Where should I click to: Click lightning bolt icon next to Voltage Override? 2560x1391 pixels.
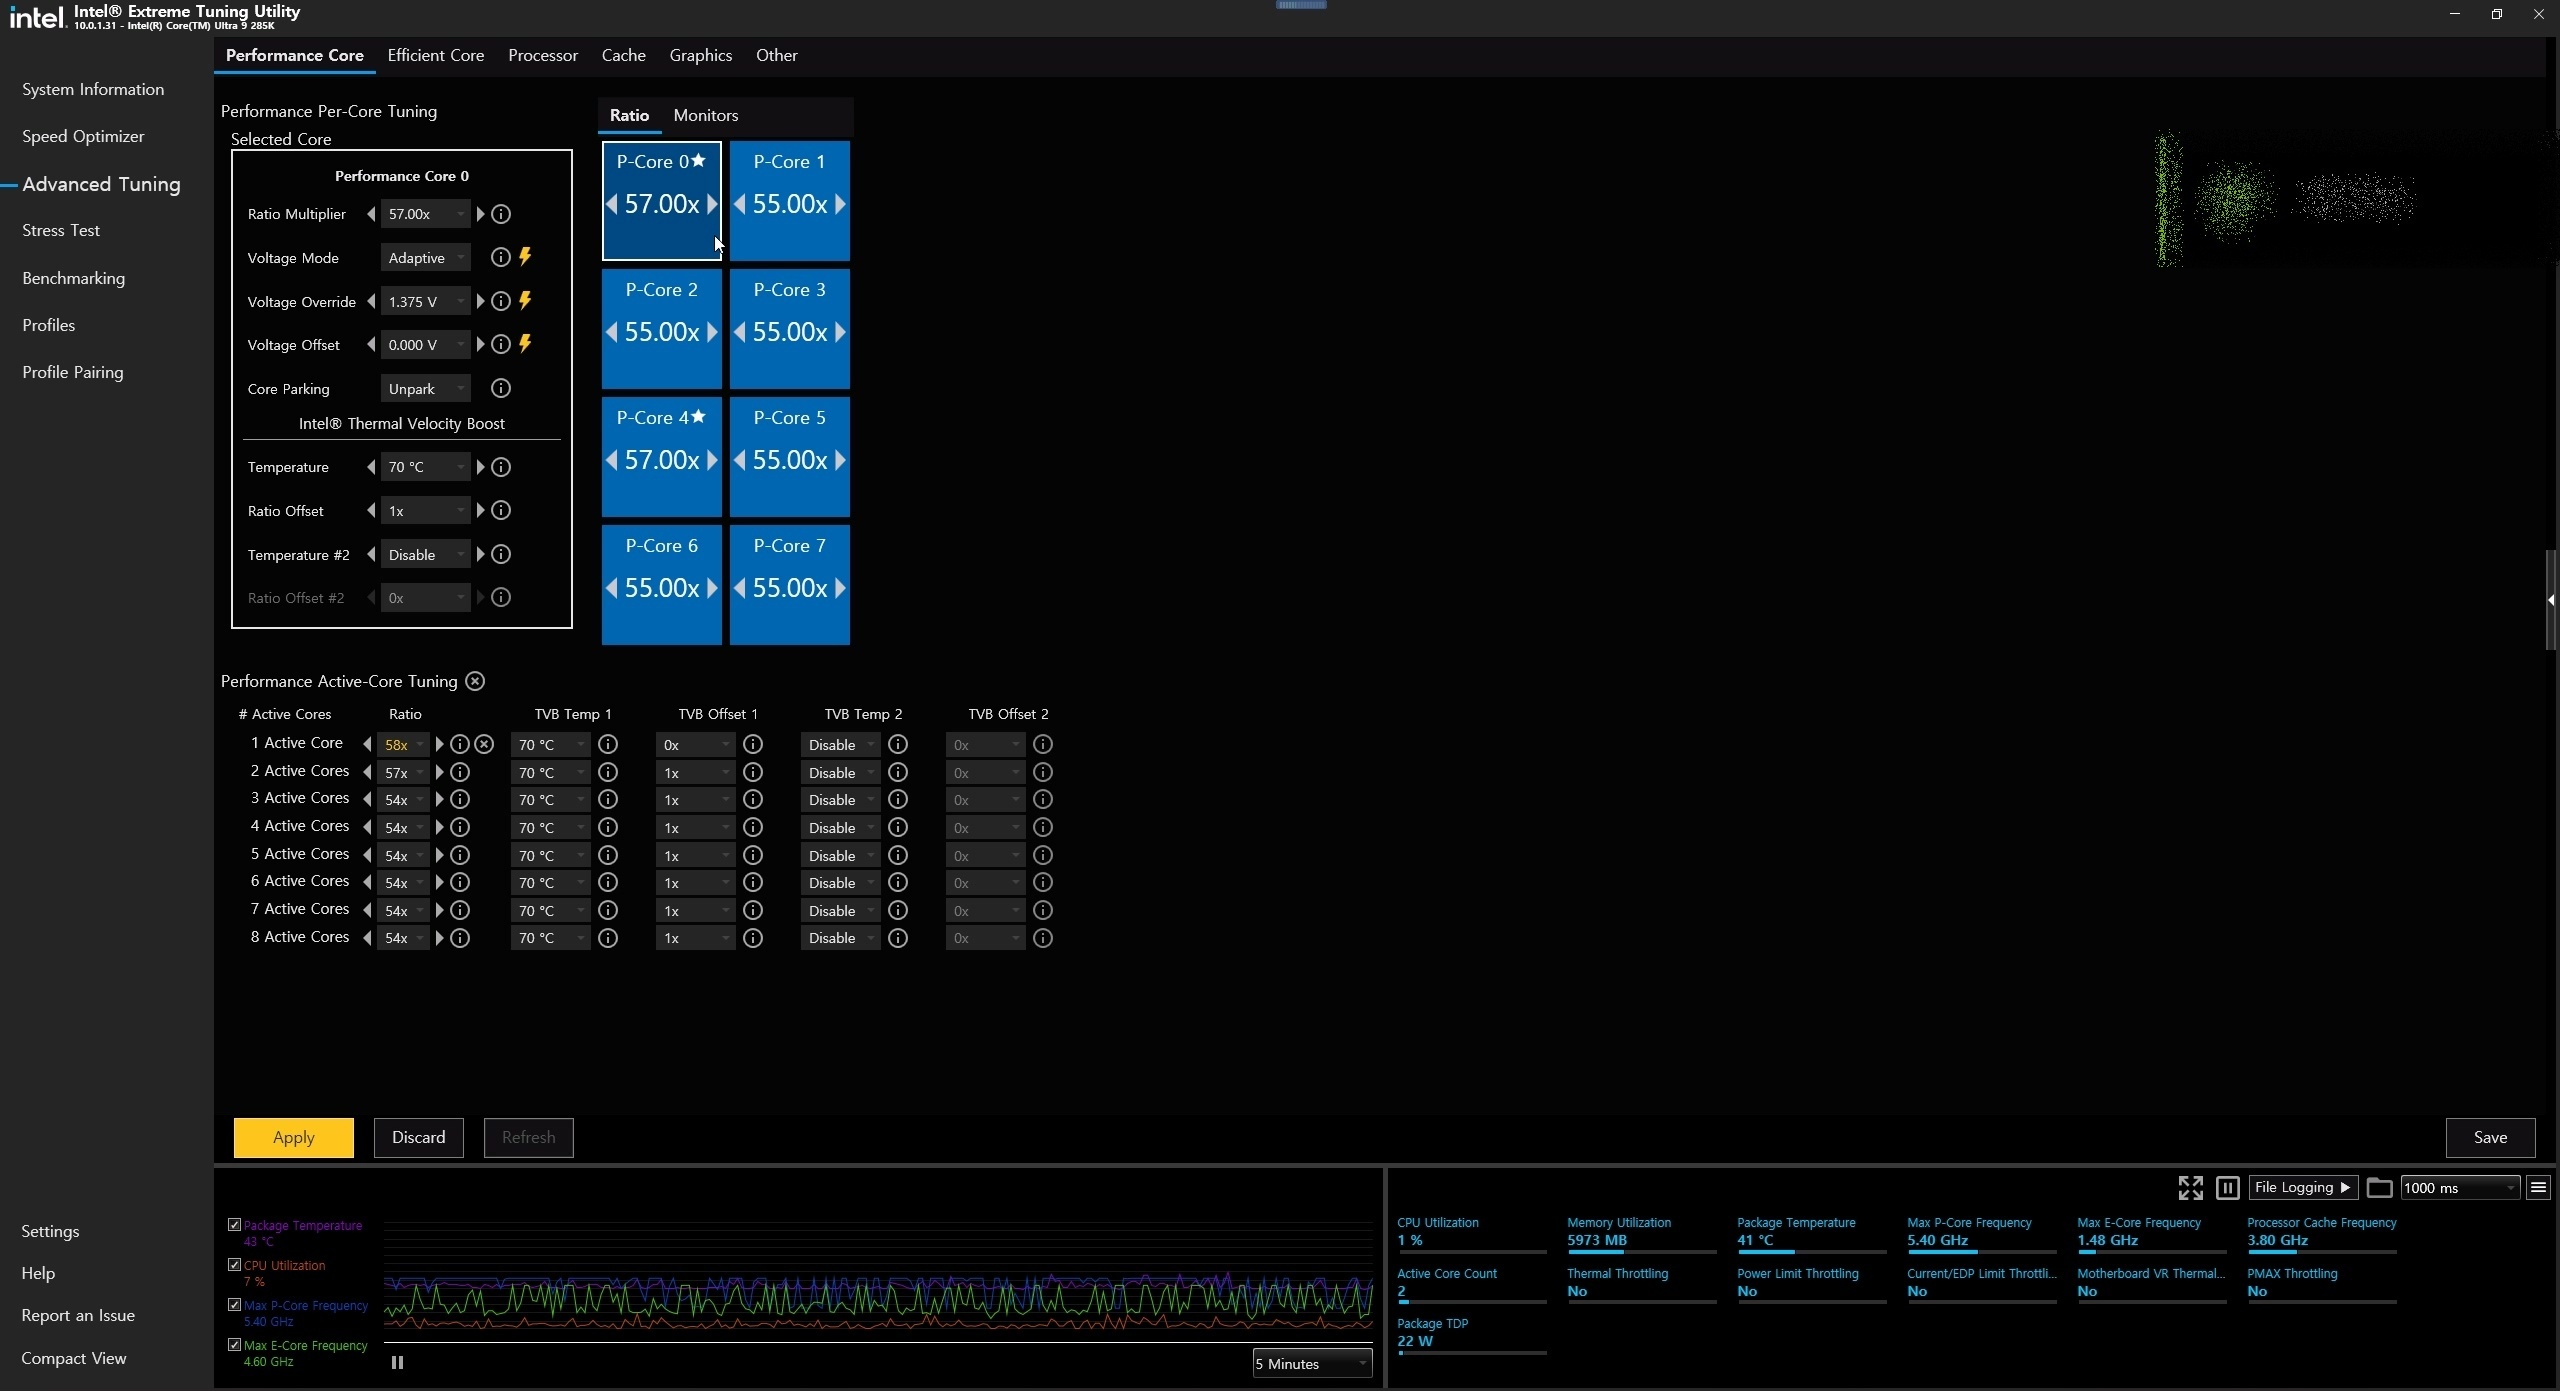(x=525, y=301)
